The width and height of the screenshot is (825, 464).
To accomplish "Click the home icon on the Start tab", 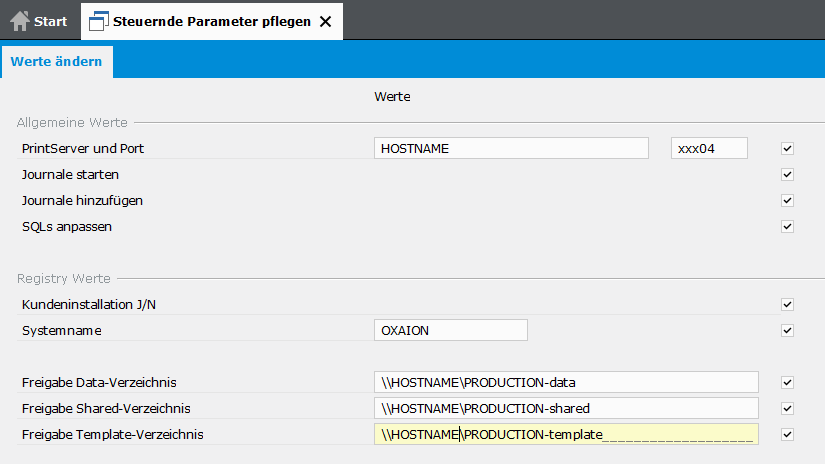I will coord(20,20).
